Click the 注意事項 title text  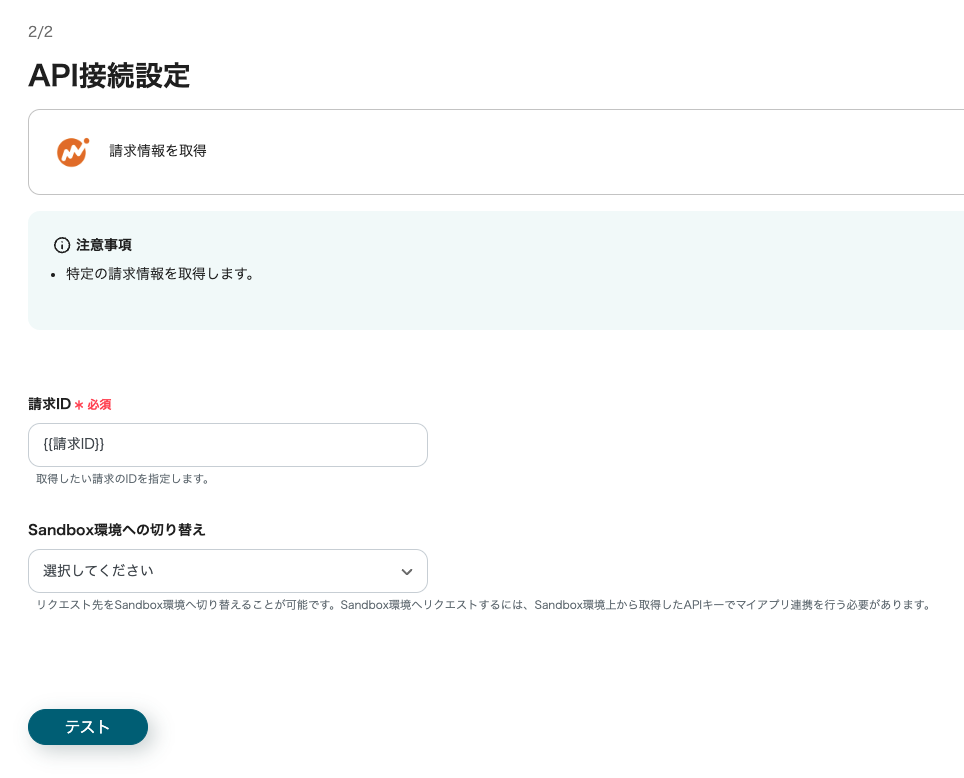coord(104,245)
